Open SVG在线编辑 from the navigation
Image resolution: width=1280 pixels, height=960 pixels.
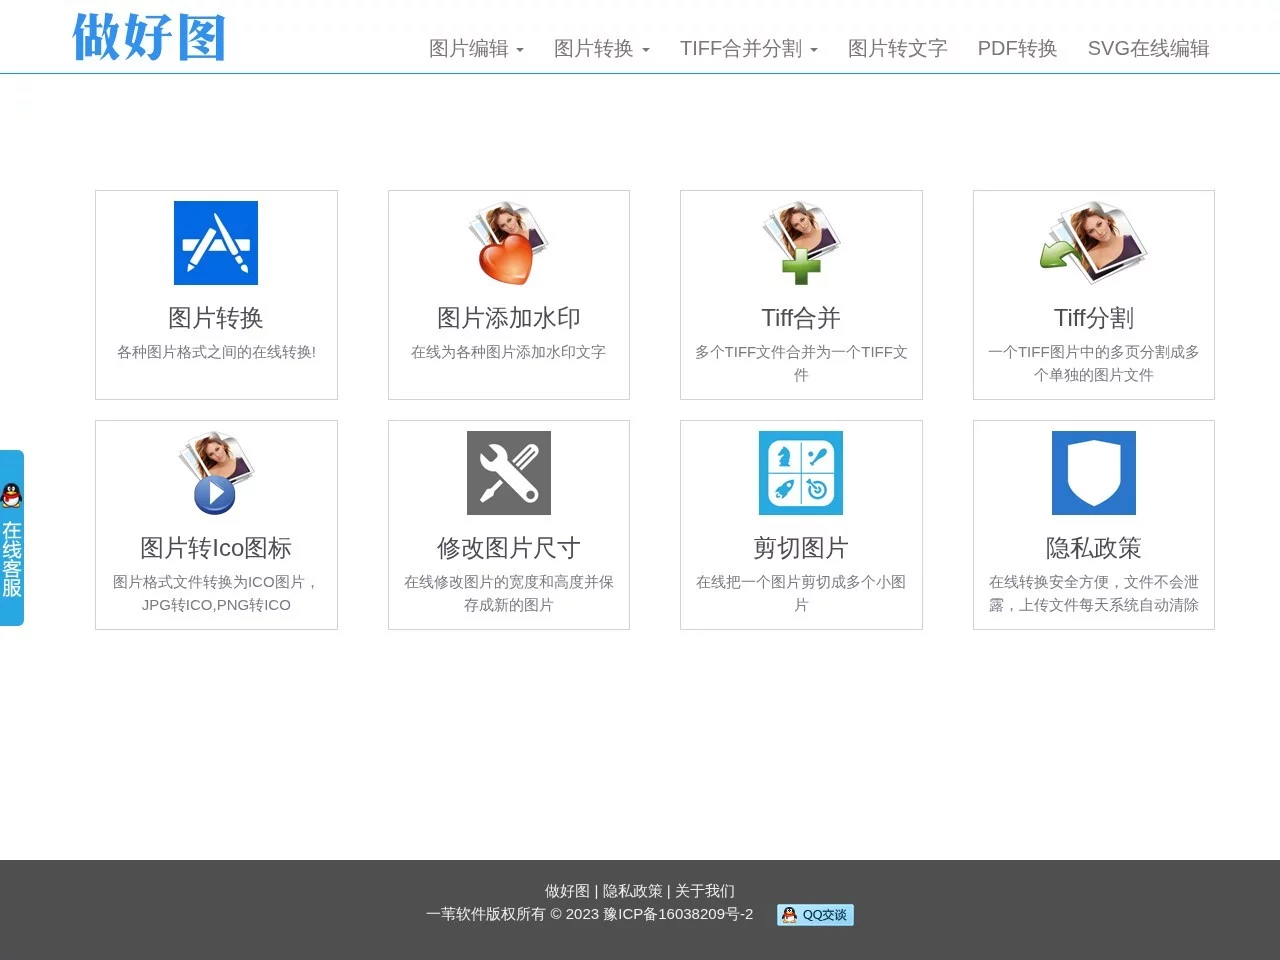(1149, 48)
